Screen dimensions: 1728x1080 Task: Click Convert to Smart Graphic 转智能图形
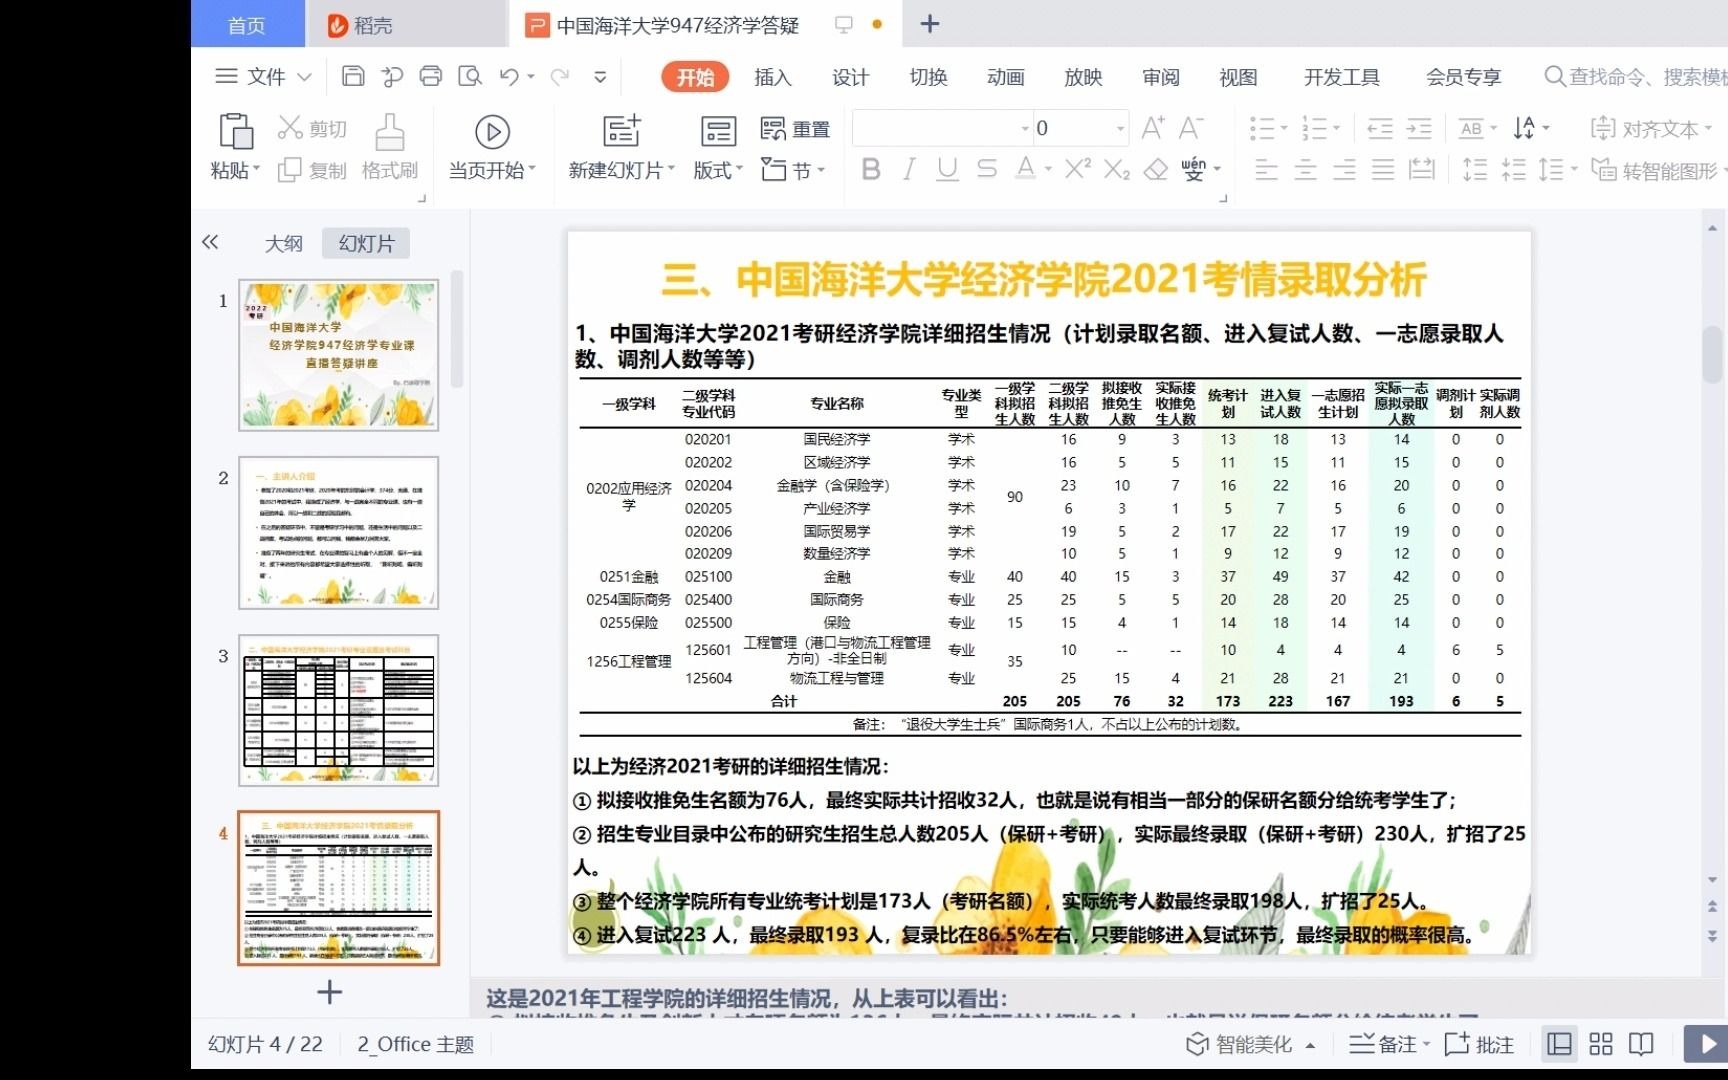[x=1658, y=170]
